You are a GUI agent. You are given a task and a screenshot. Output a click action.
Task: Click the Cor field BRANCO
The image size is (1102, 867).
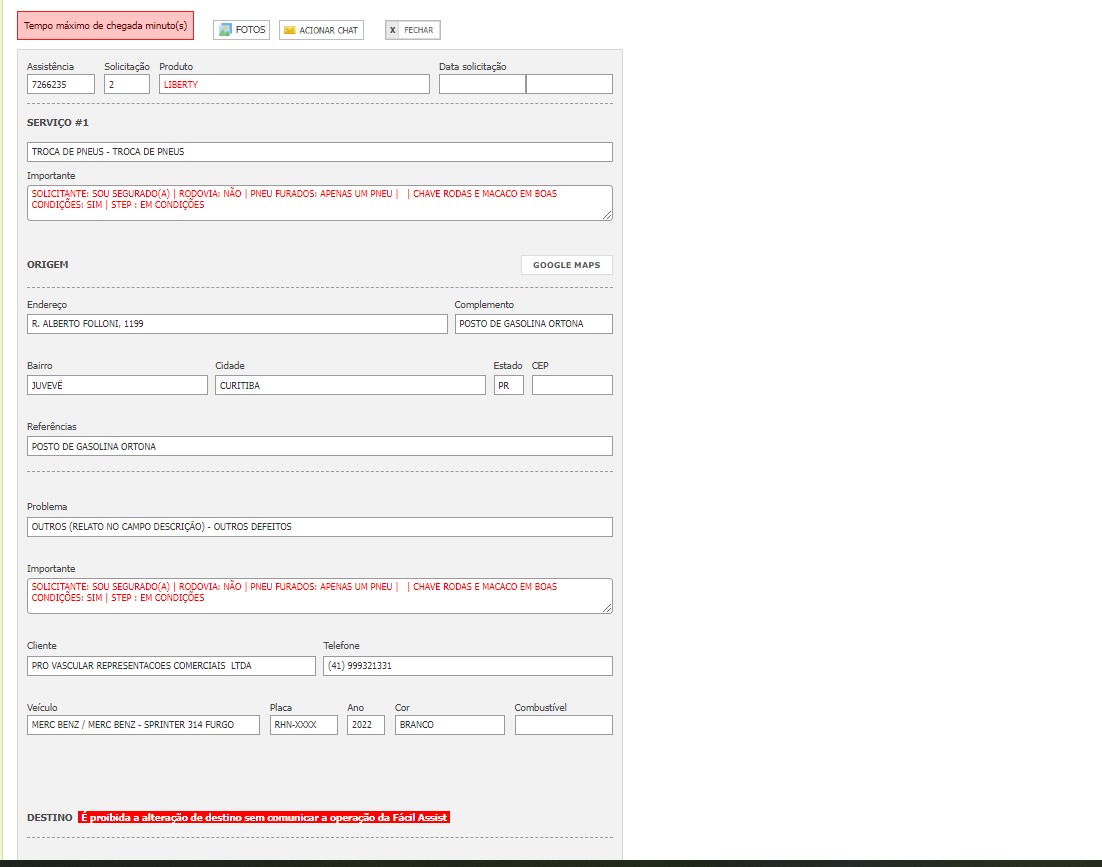[x=450, y=725]
